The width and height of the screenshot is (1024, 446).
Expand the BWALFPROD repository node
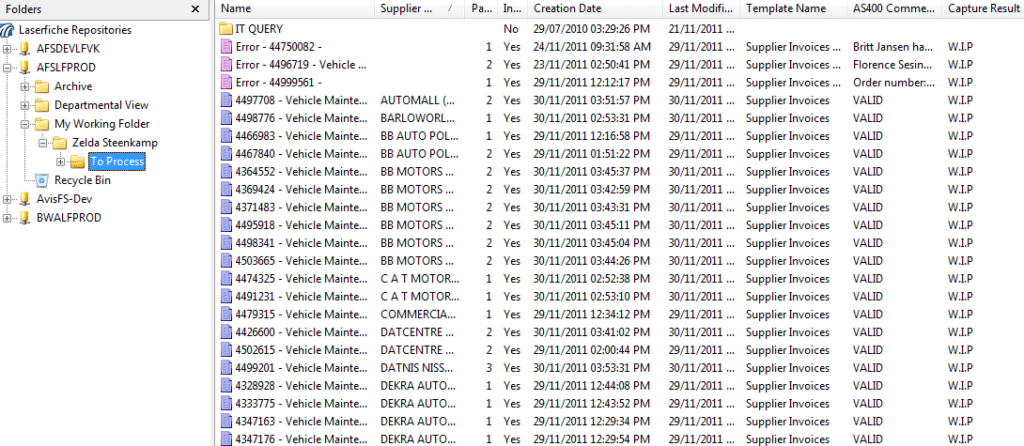point(7,217)
